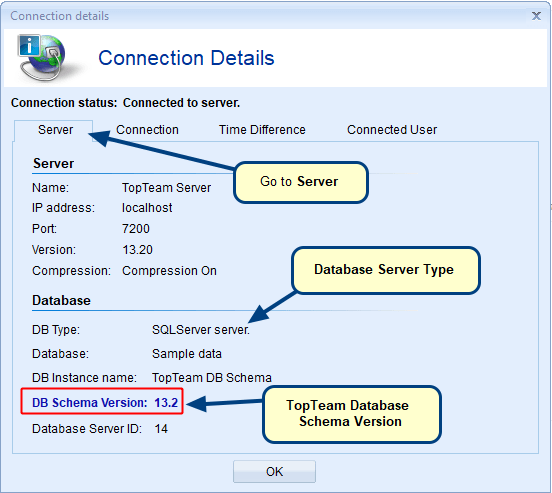
Task: Click the 'Name:' label
Action: [x=50, y=188]
